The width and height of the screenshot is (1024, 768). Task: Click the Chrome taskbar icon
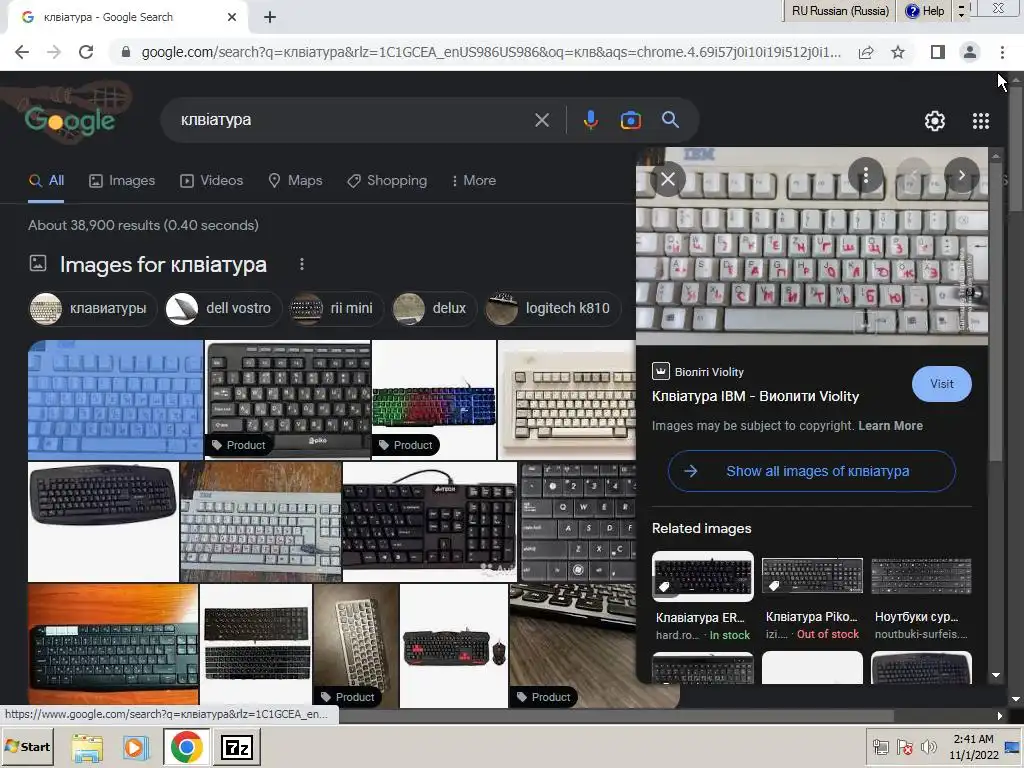(x=186, y=747)
